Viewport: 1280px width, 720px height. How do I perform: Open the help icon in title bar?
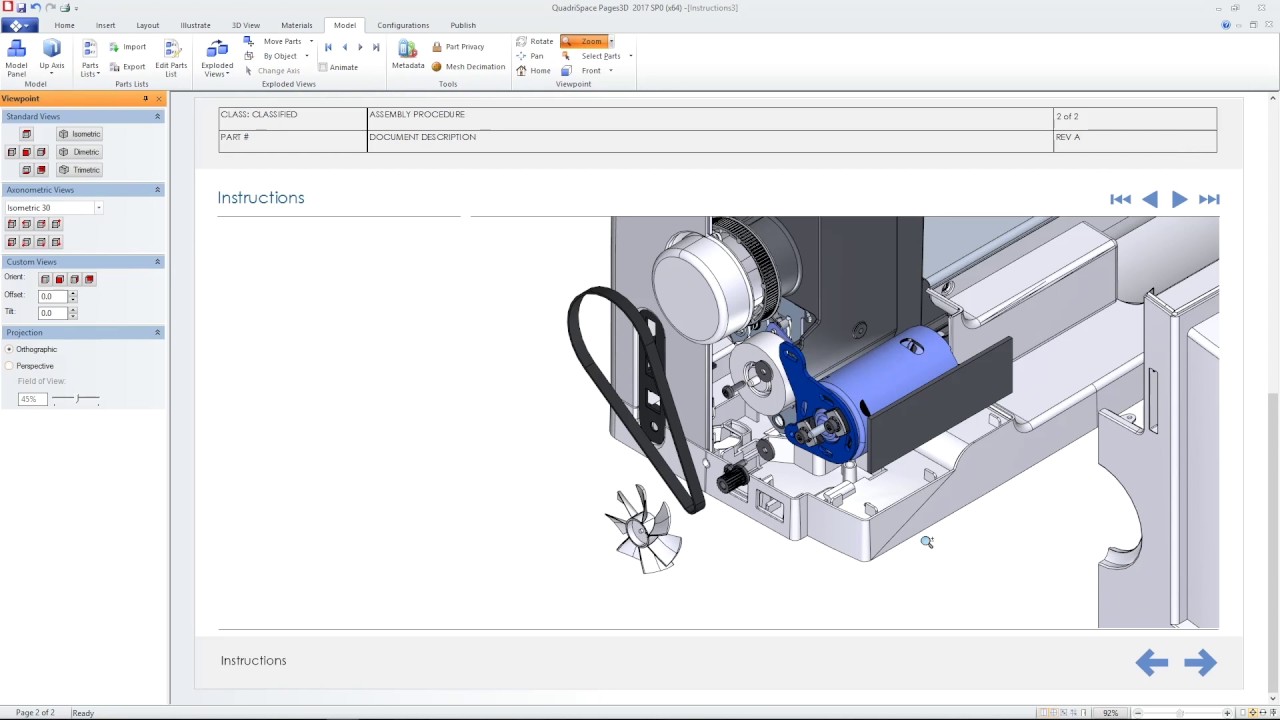click(x=1226, y=25)
